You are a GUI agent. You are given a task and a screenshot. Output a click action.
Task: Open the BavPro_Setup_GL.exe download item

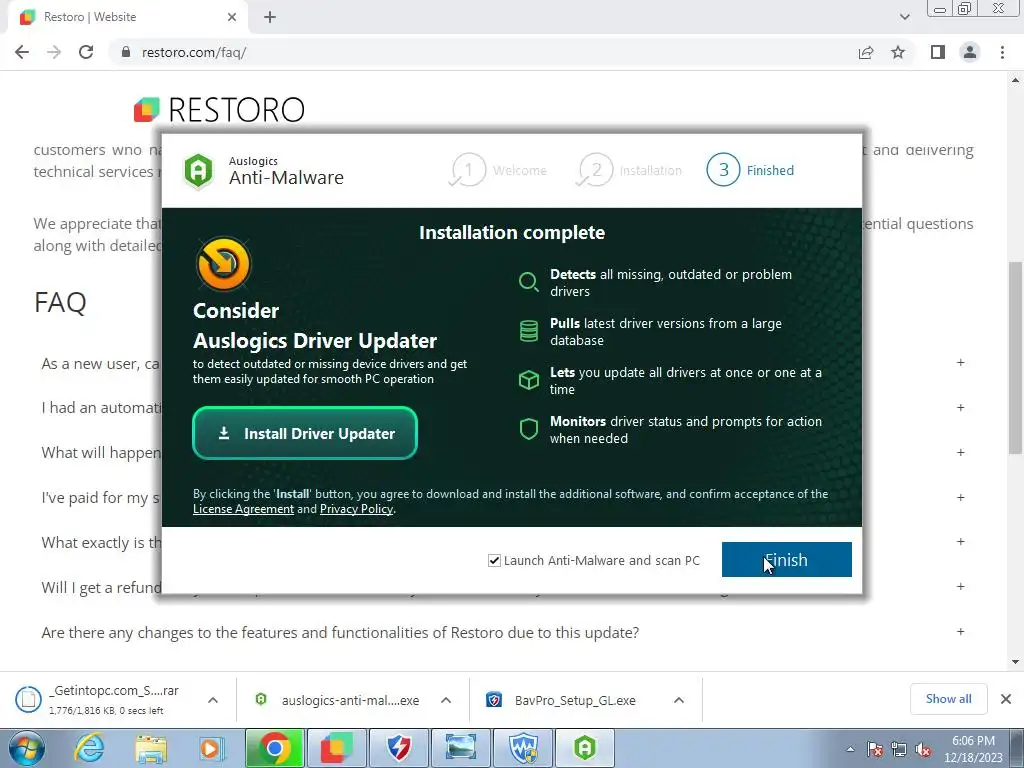pyautogui.click(x=563, y=700)
